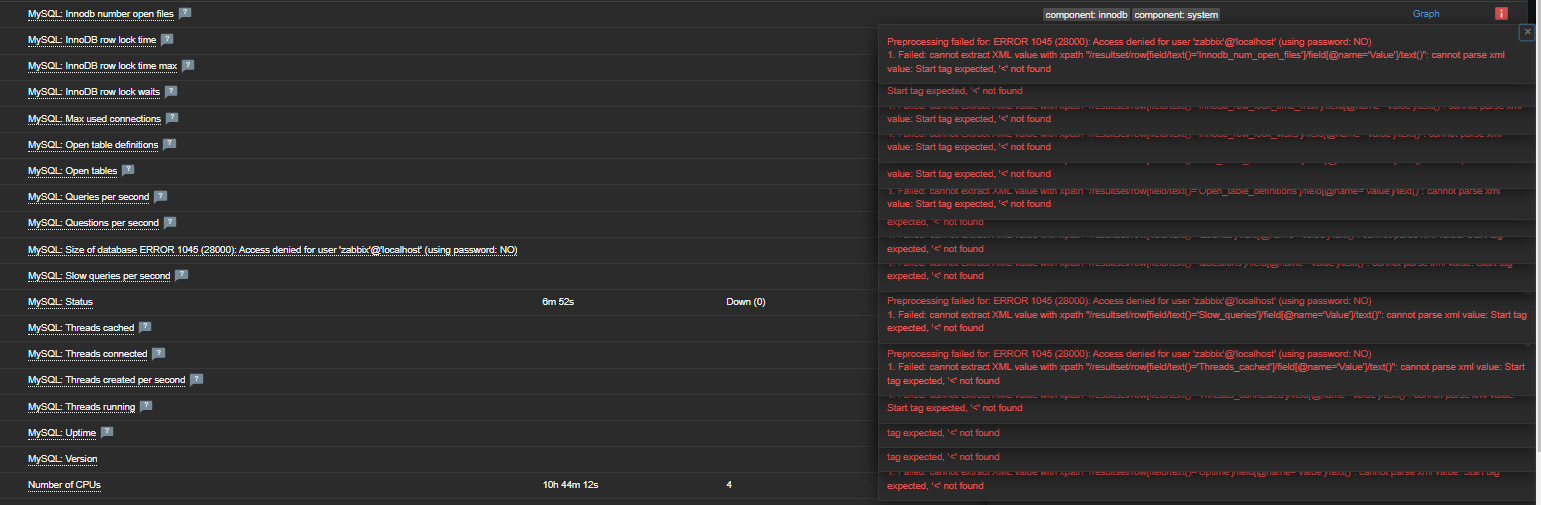This screenshot has height=505, width=1541.
Task: Show description icon for Queries per second
Action: click(160, 196)
